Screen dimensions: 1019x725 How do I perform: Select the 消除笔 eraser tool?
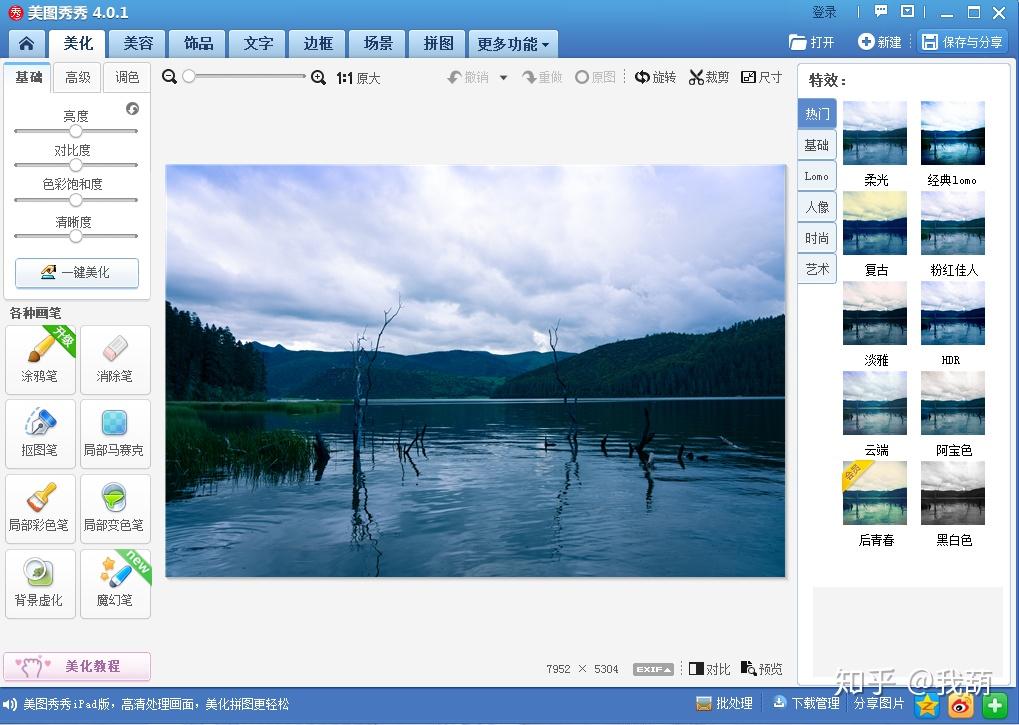[115, 360]
